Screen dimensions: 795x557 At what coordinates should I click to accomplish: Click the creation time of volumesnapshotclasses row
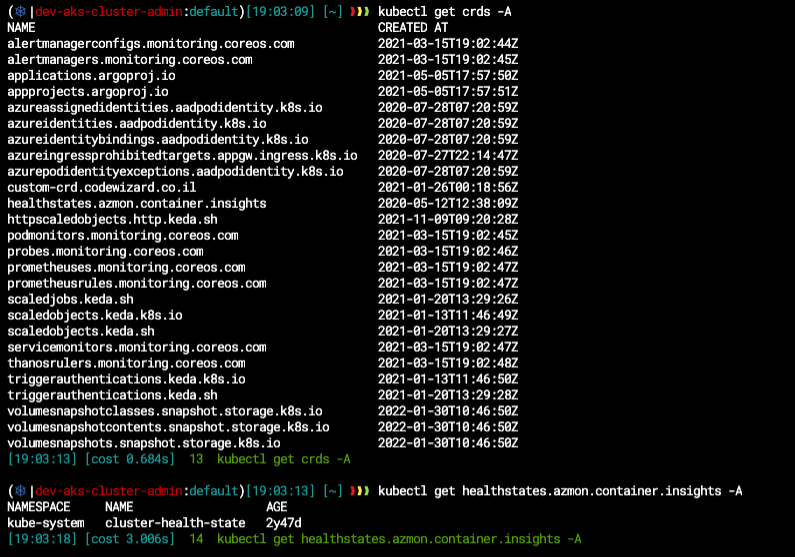click(x=448, y=411)
